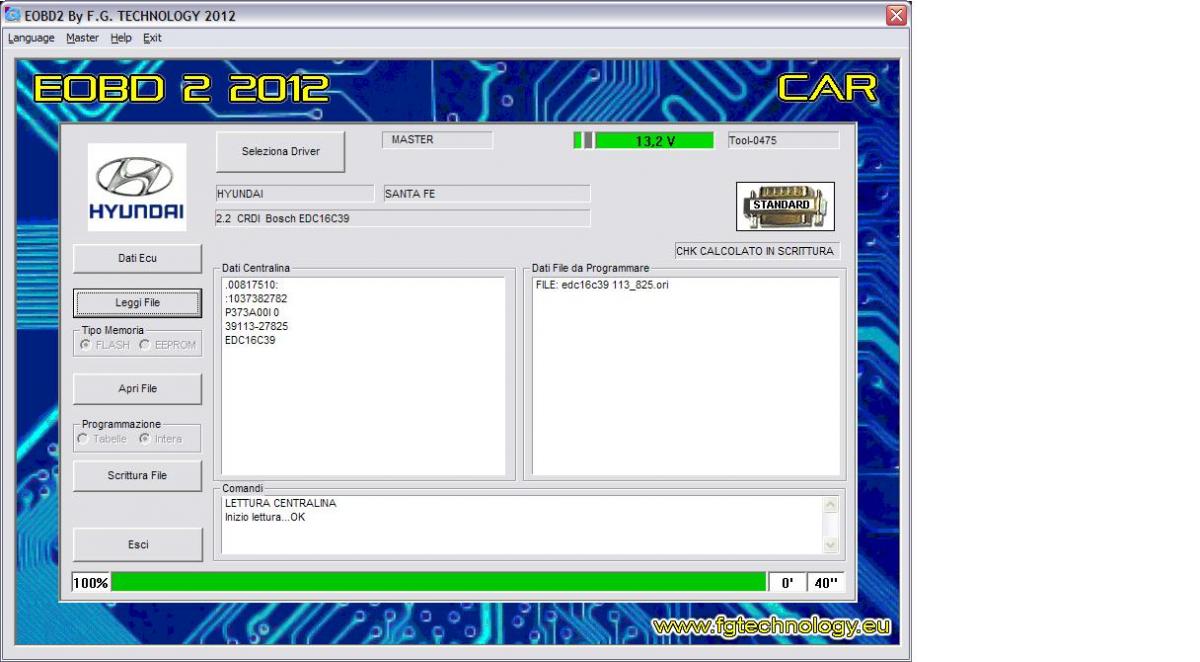This screenshot has height=662, width=1200.
Task: Click the Apri File button
Action: tap(138, 389)
